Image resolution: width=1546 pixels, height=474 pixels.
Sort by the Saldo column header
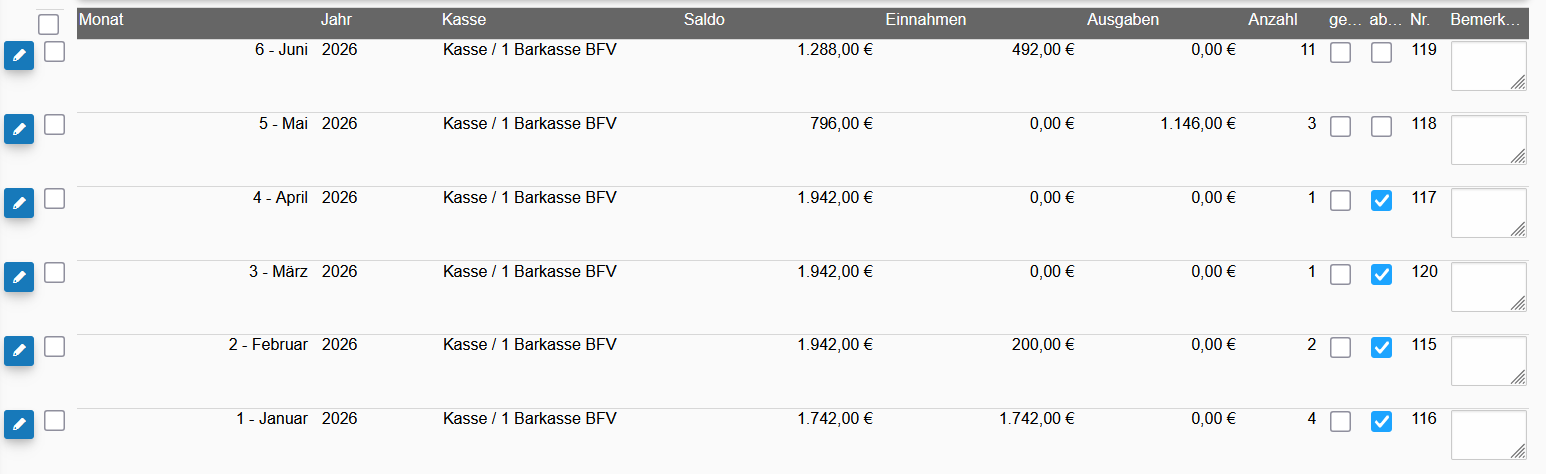[704, 19]
